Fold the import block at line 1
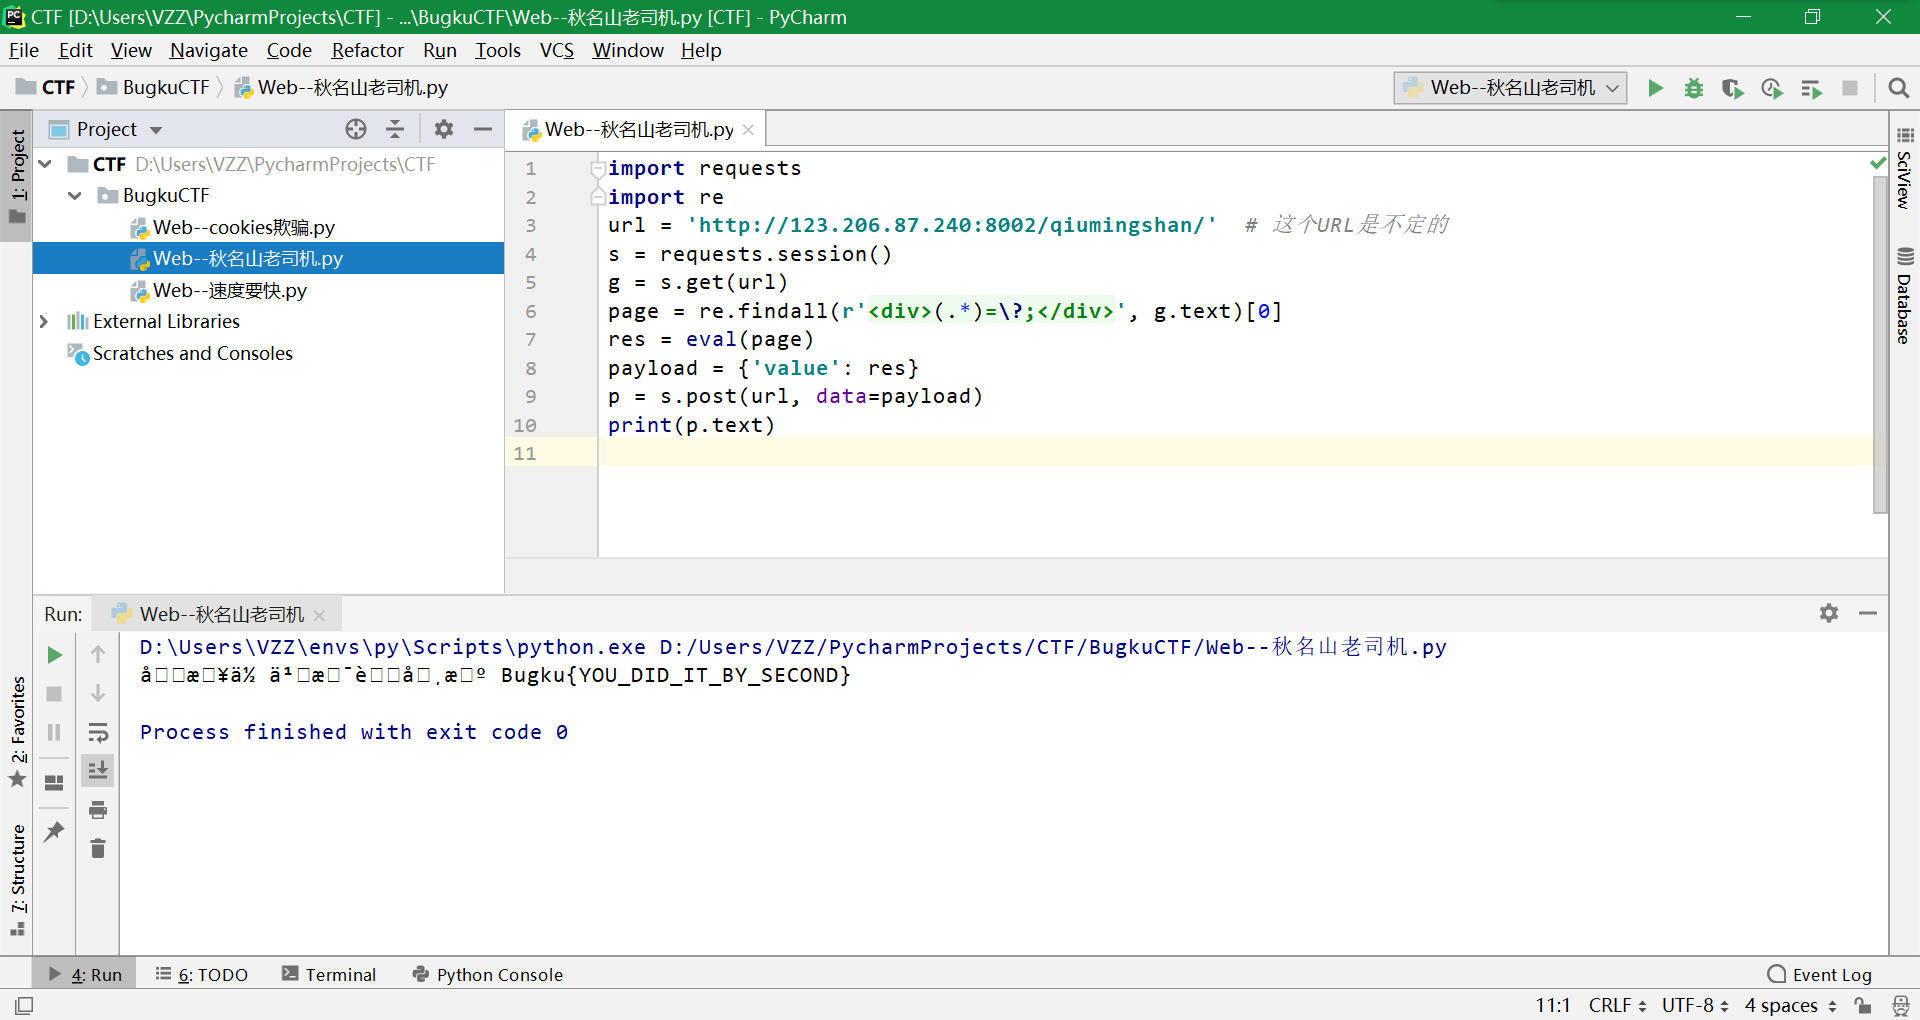Screen dimensions: 1920x1020 tap(597, 168)
